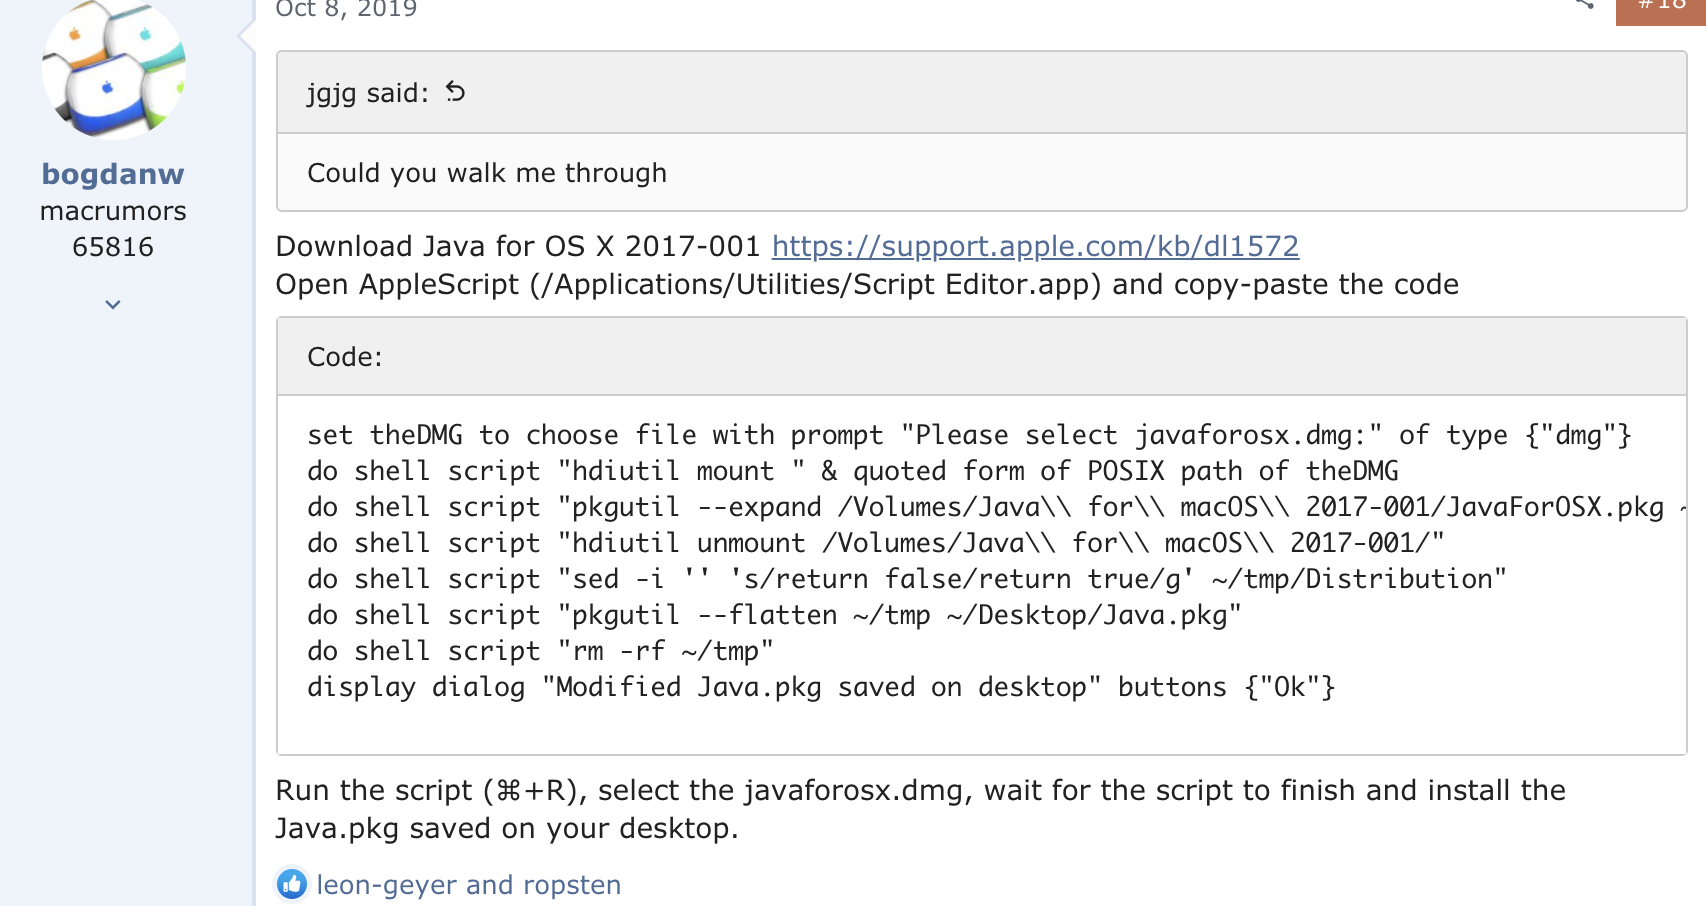View likes by leon-geyer and ropsten
1706x906 pixels.
pyautogui.click(x=468, y=885)
